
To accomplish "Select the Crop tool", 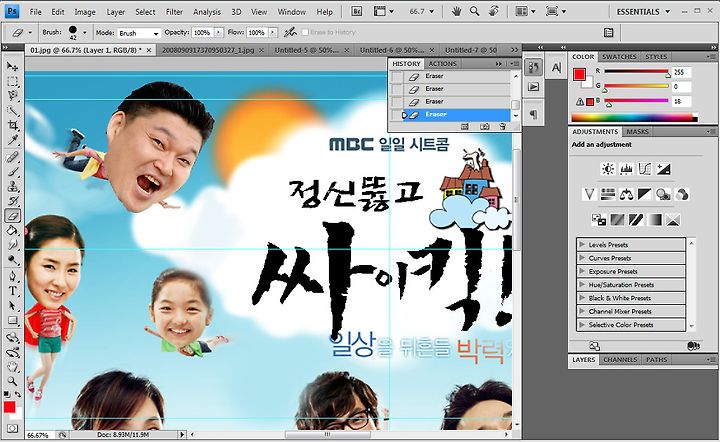I will click(12, 125).
